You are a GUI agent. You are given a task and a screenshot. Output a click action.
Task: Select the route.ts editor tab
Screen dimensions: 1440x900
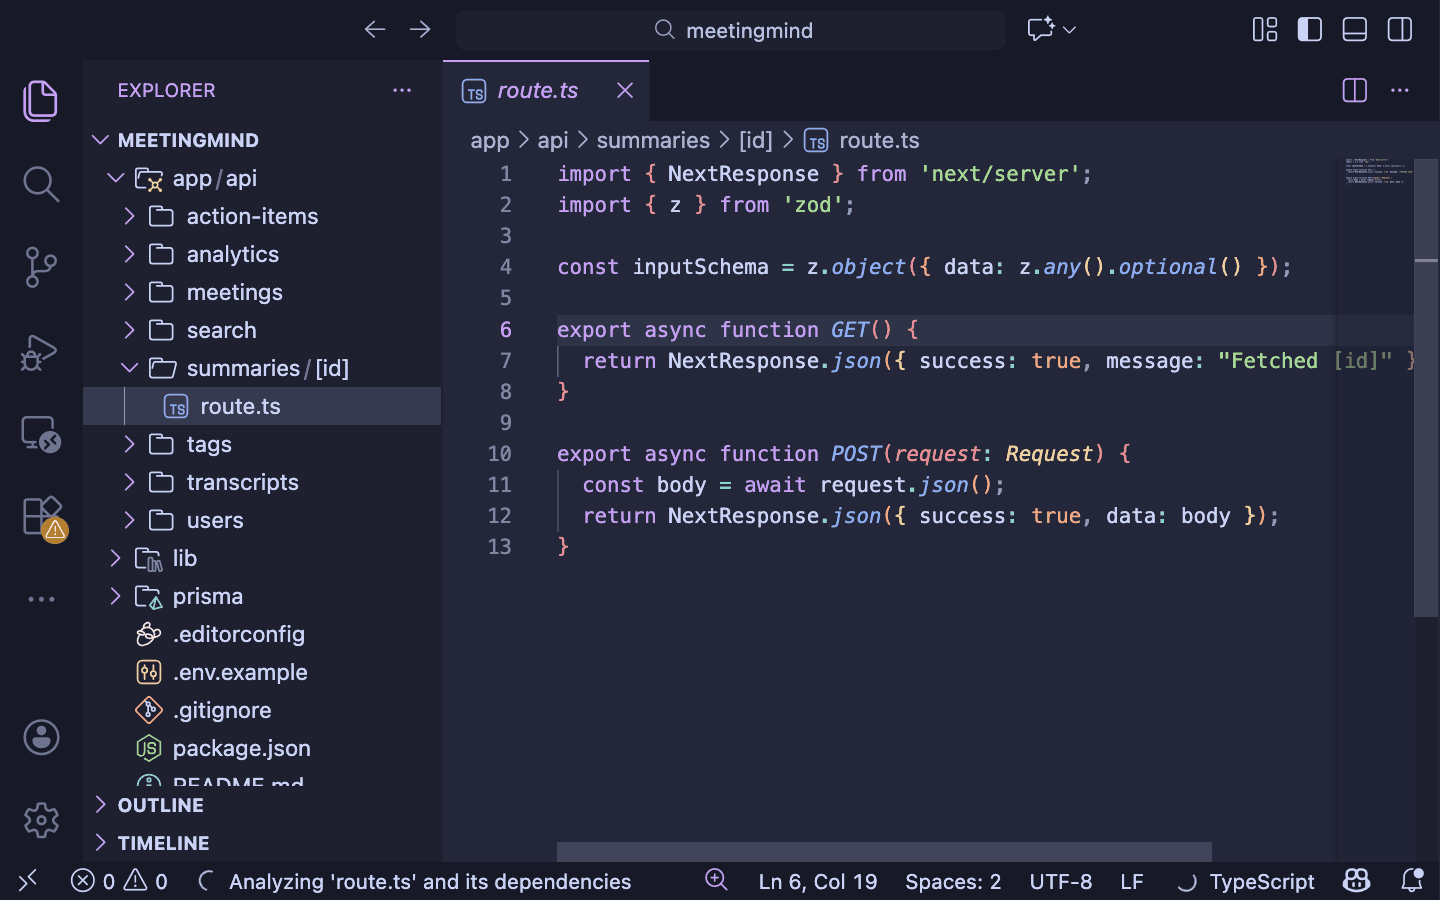538,90
